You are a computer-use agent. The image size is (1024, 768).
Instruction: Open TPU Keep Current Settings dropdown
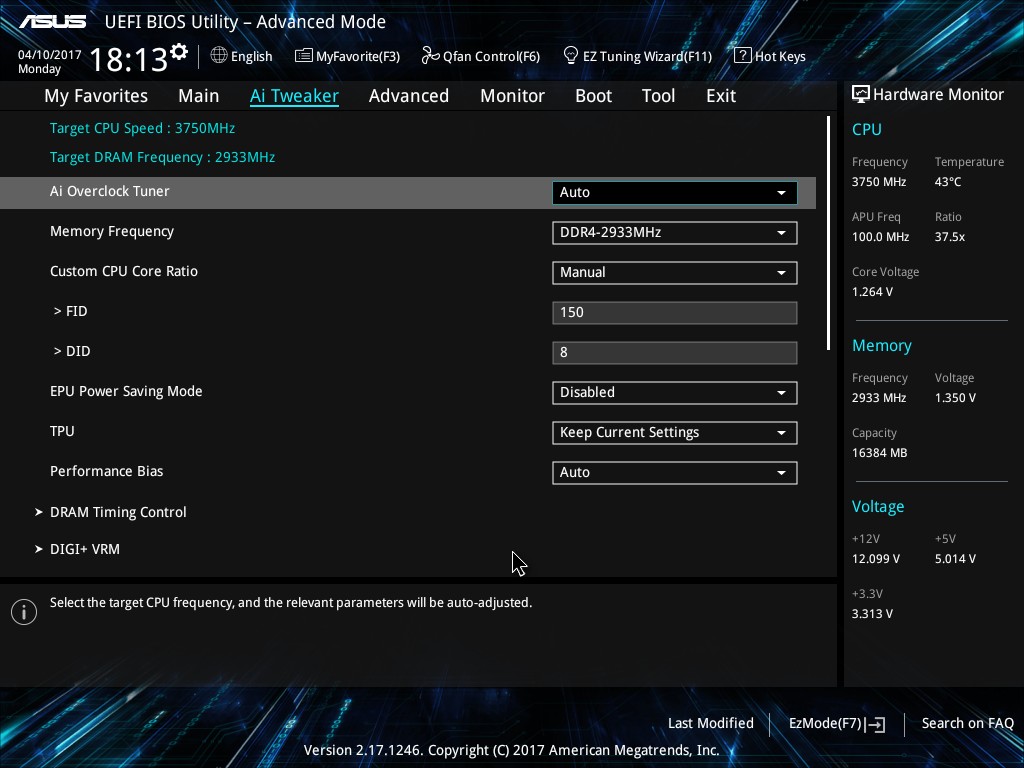coord(675,432)
